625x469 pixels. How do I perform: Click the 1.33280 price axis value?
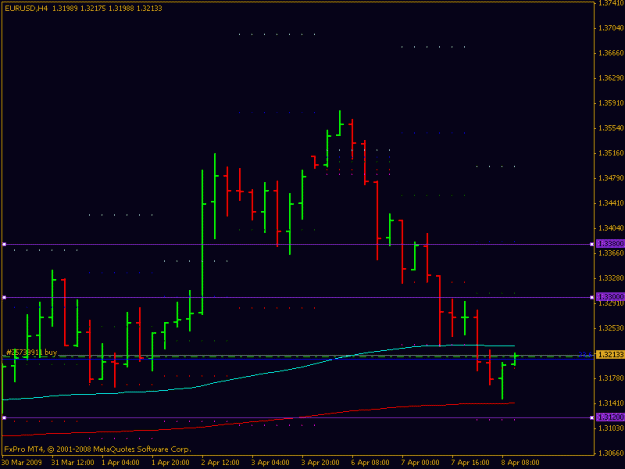(x=611, y=278)
